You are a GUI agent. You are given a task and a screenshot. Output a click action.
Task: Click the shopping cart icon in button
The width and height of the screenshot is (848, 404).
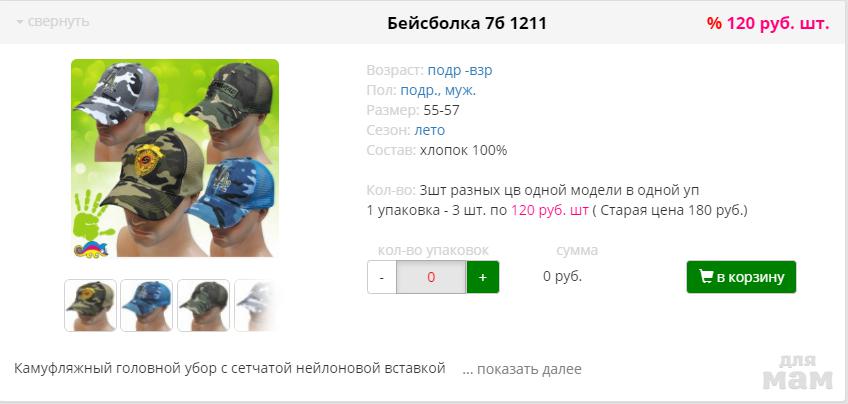(x=706, y=276)
